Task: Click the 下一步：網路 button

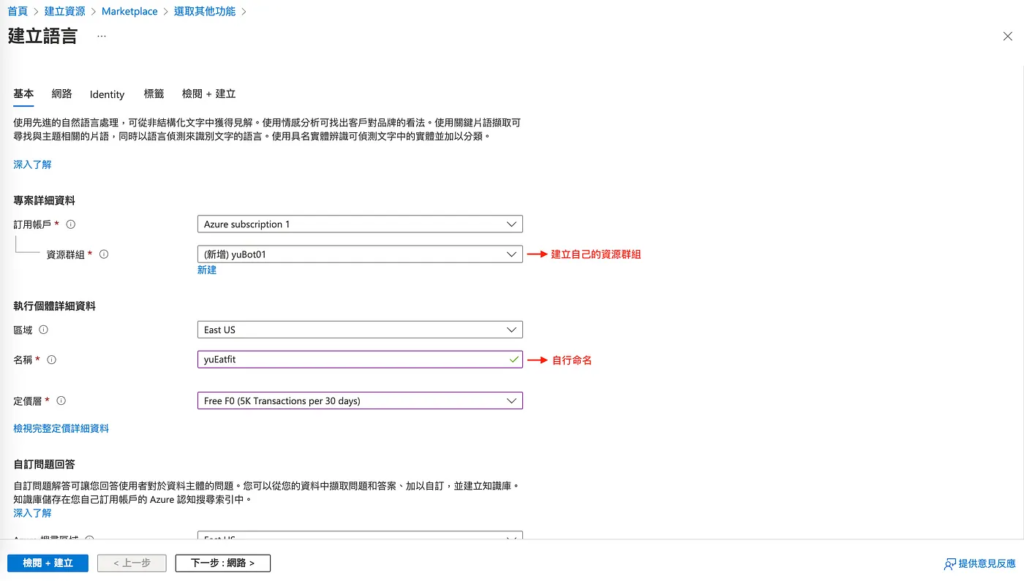Action: (222, 563)
